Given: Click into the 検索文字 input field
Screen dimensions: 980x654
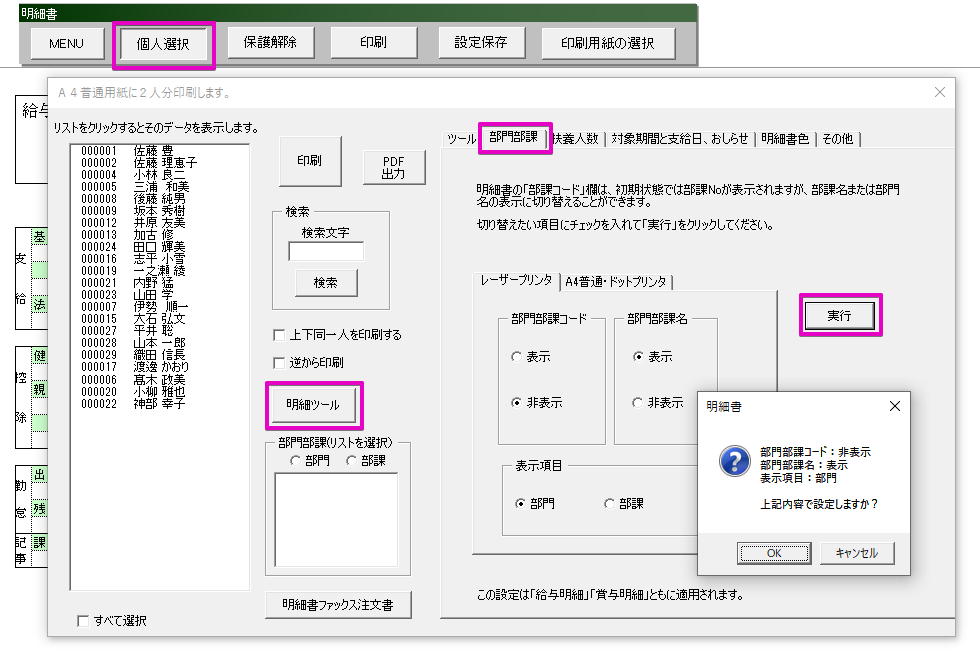Looking at the screenshot, I should [x=326, y=251].
